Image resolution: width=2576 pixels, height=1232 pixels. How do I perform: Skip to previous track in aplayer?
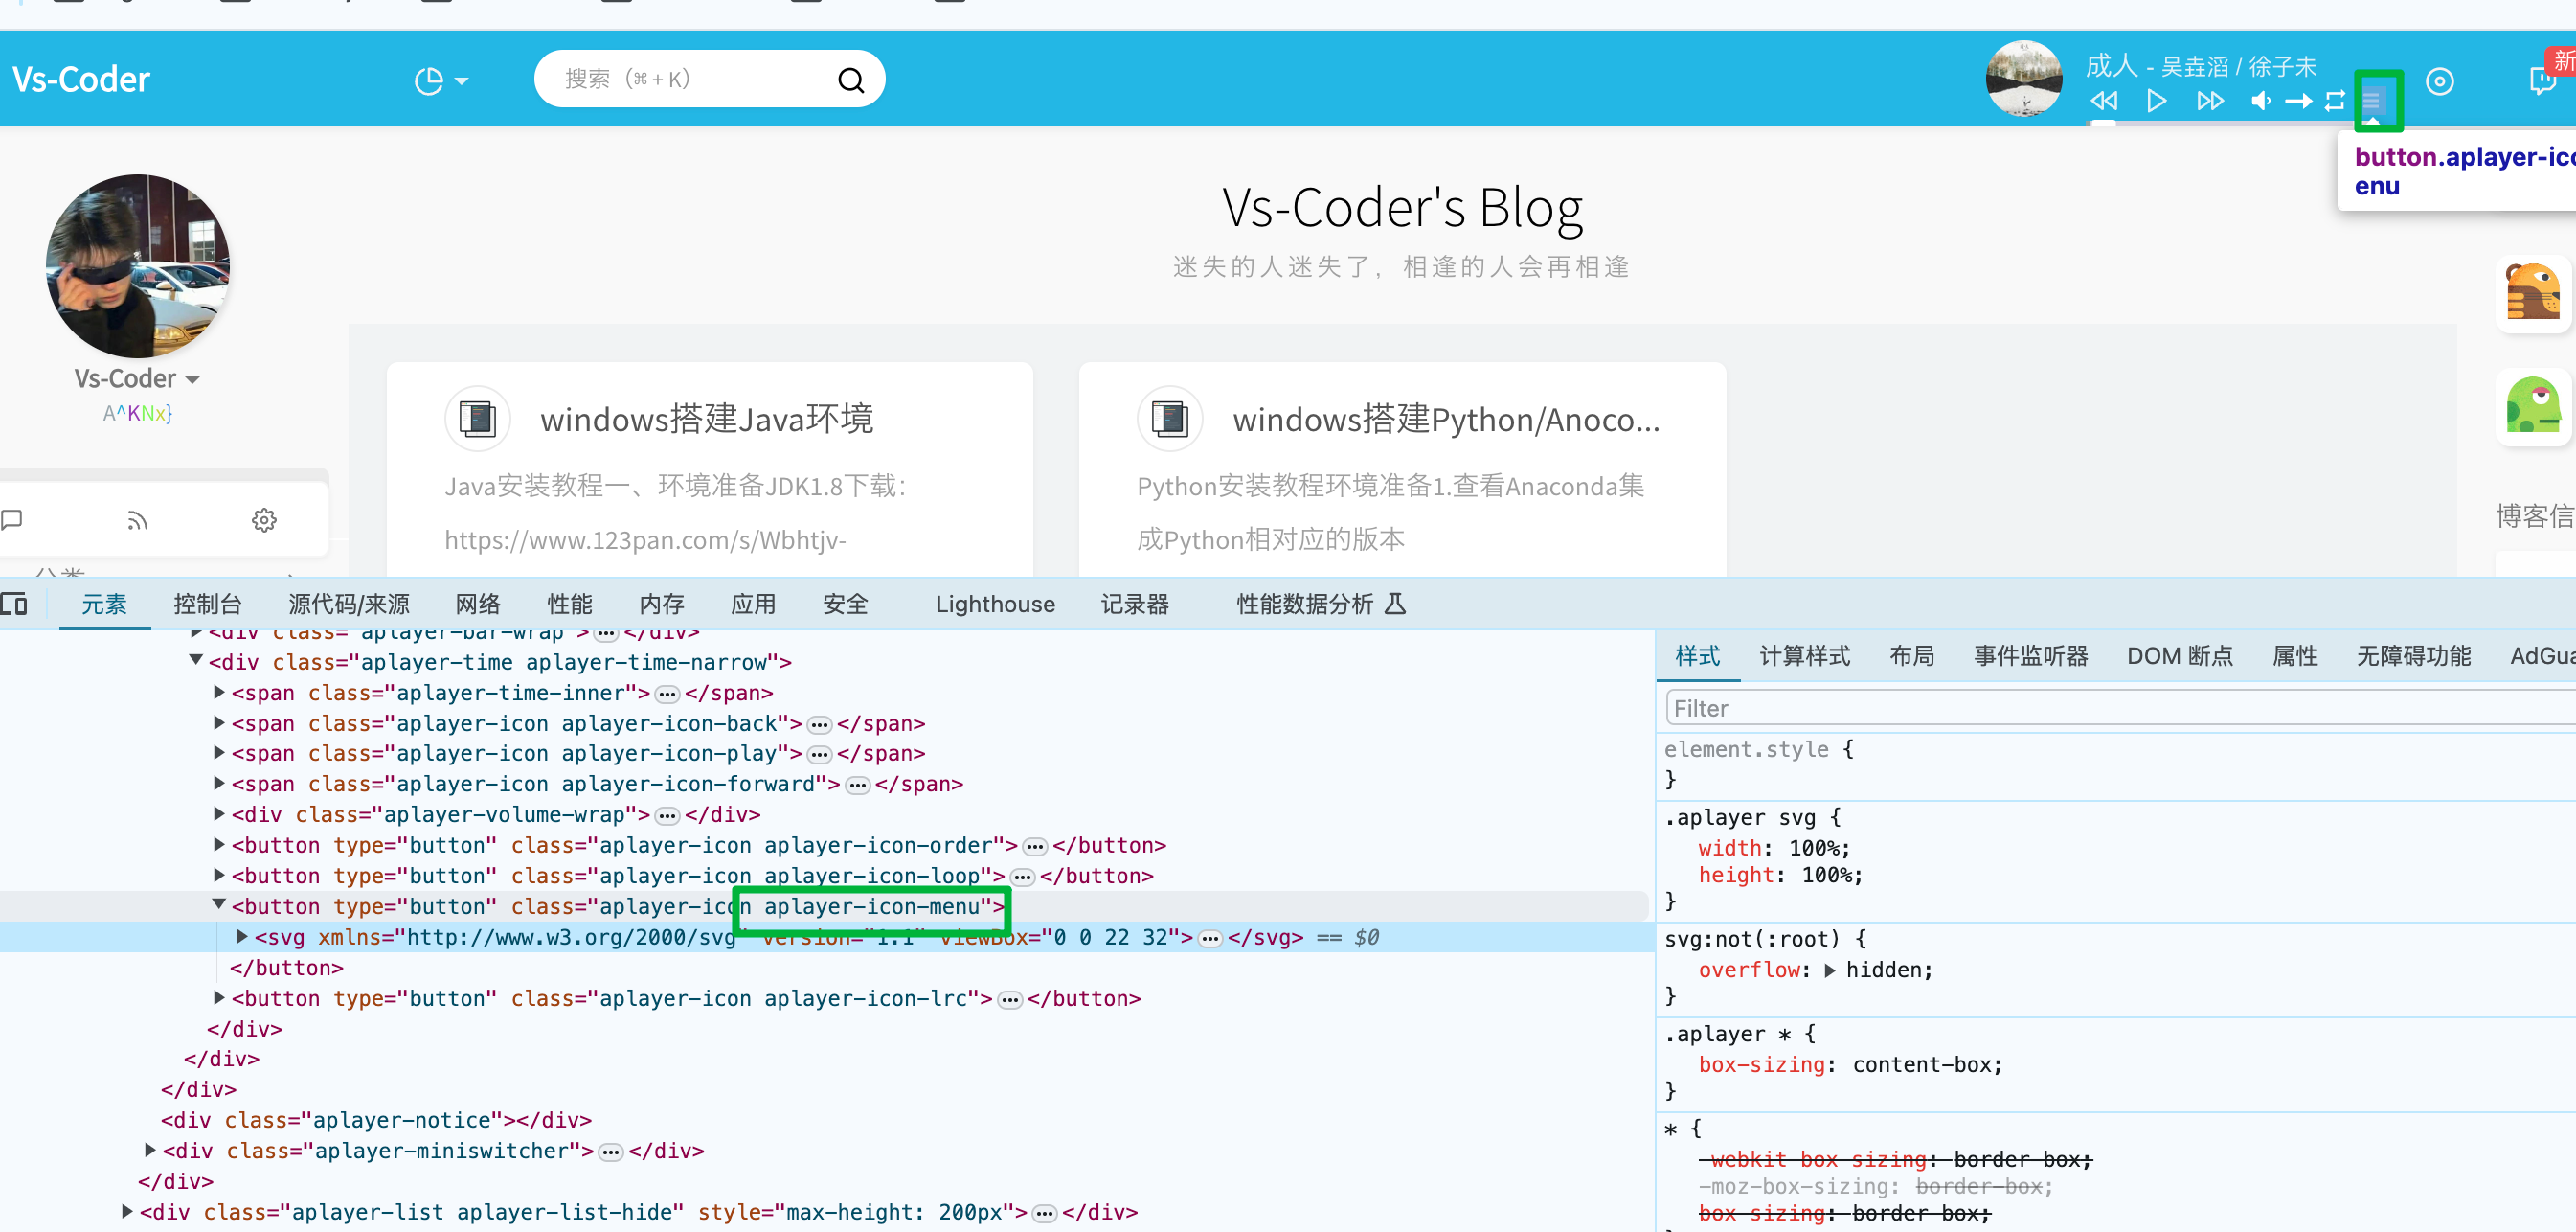2104,101
